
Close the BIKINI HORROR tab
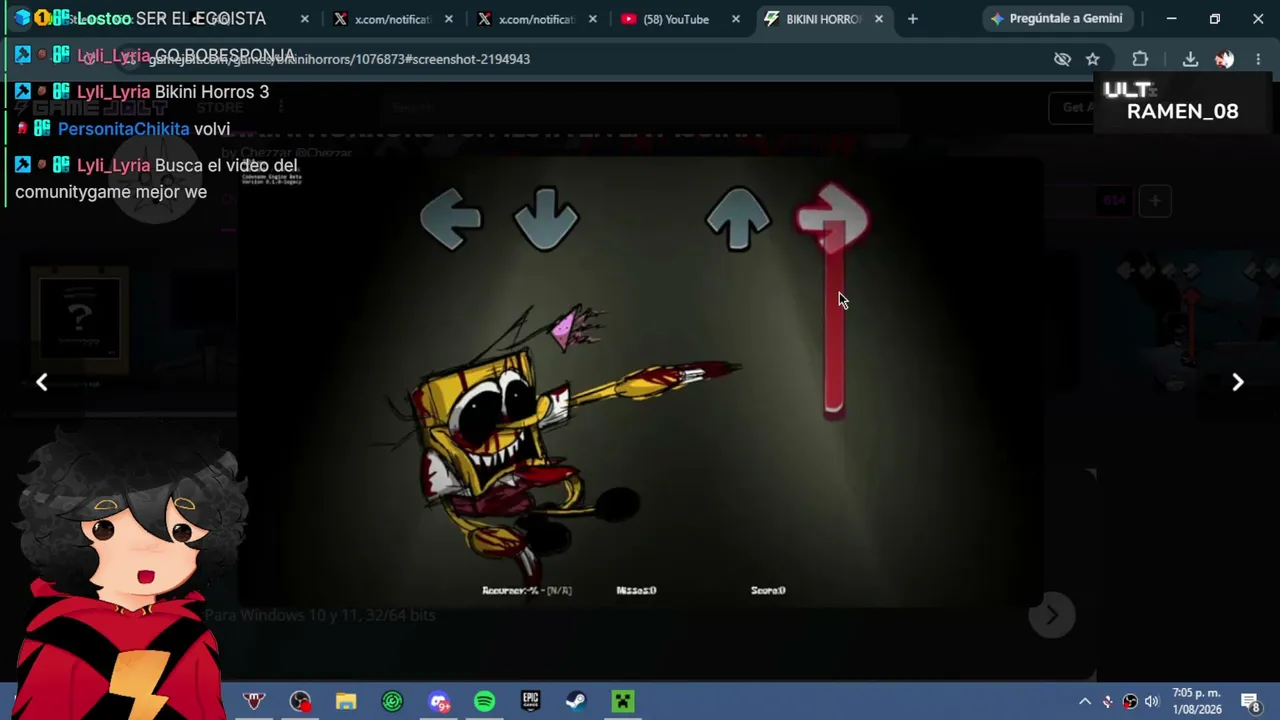coord(879,19)
